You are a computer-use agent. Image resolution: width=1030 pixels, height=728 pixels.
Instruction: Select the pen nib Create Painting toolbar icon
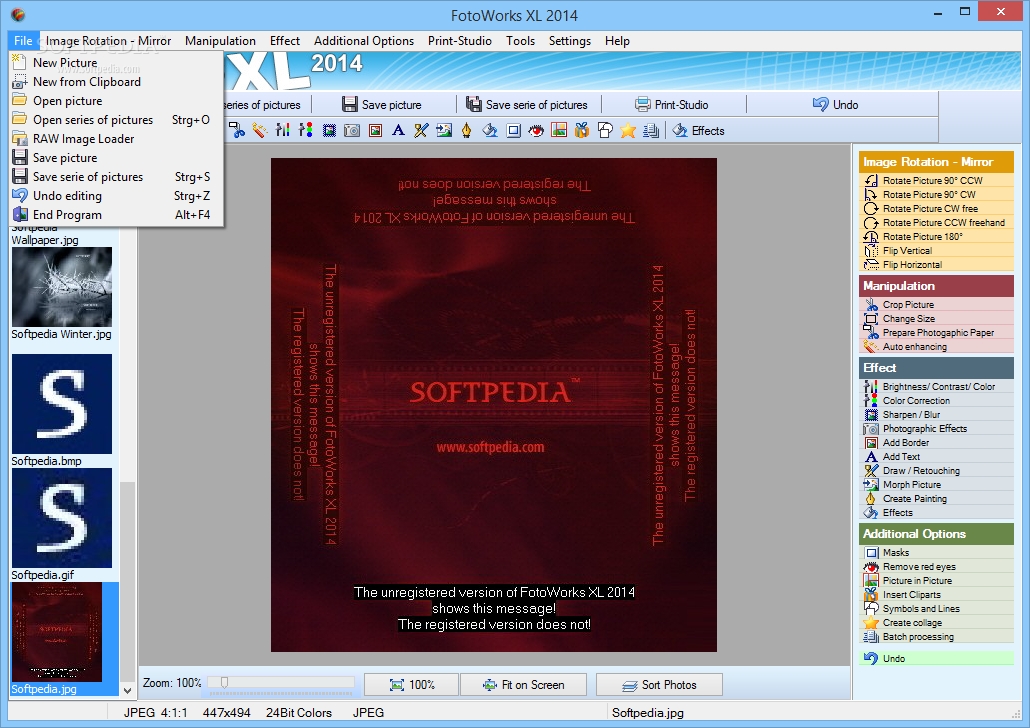[x=466, y=130]
